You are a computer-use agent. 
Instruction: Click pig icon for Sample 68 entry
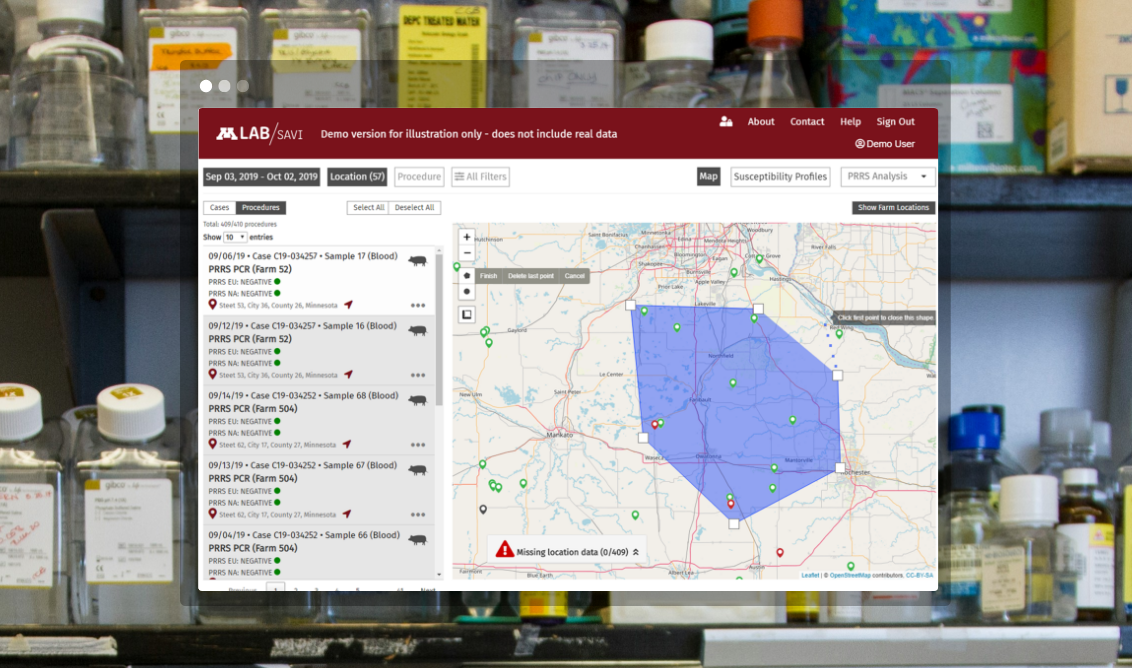coord(417,400)
